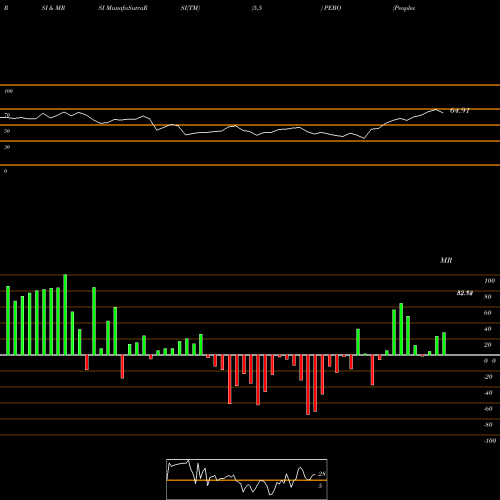Click the MR axis '20' label

click(x=488, y=345)
